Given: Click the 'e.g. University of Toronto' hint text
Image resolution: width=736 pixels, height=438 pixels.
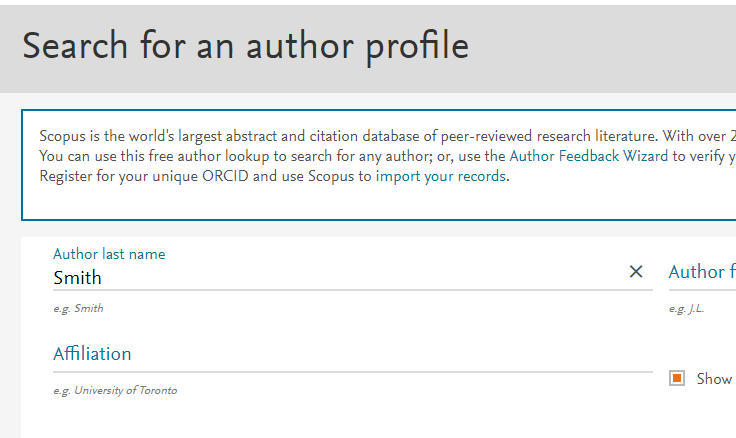Looking at the screenshot, I should (x=115, y=390).
